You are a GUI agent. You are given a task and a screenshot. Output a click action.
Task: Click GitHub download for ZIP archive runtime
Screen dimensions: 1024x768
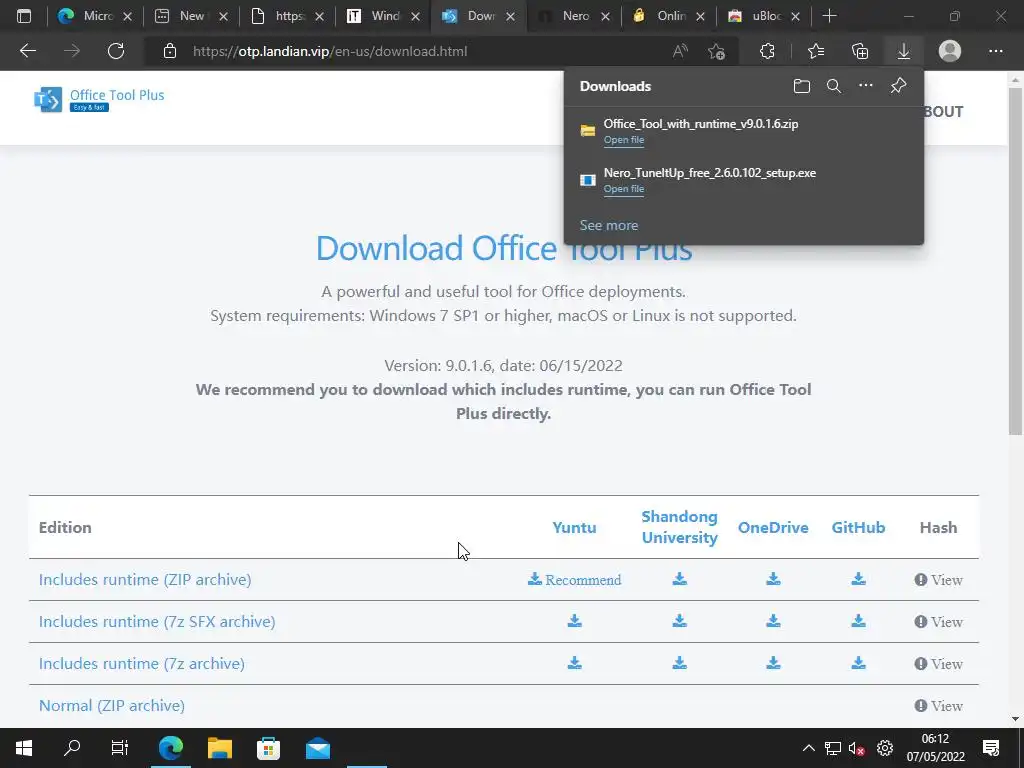858,579
